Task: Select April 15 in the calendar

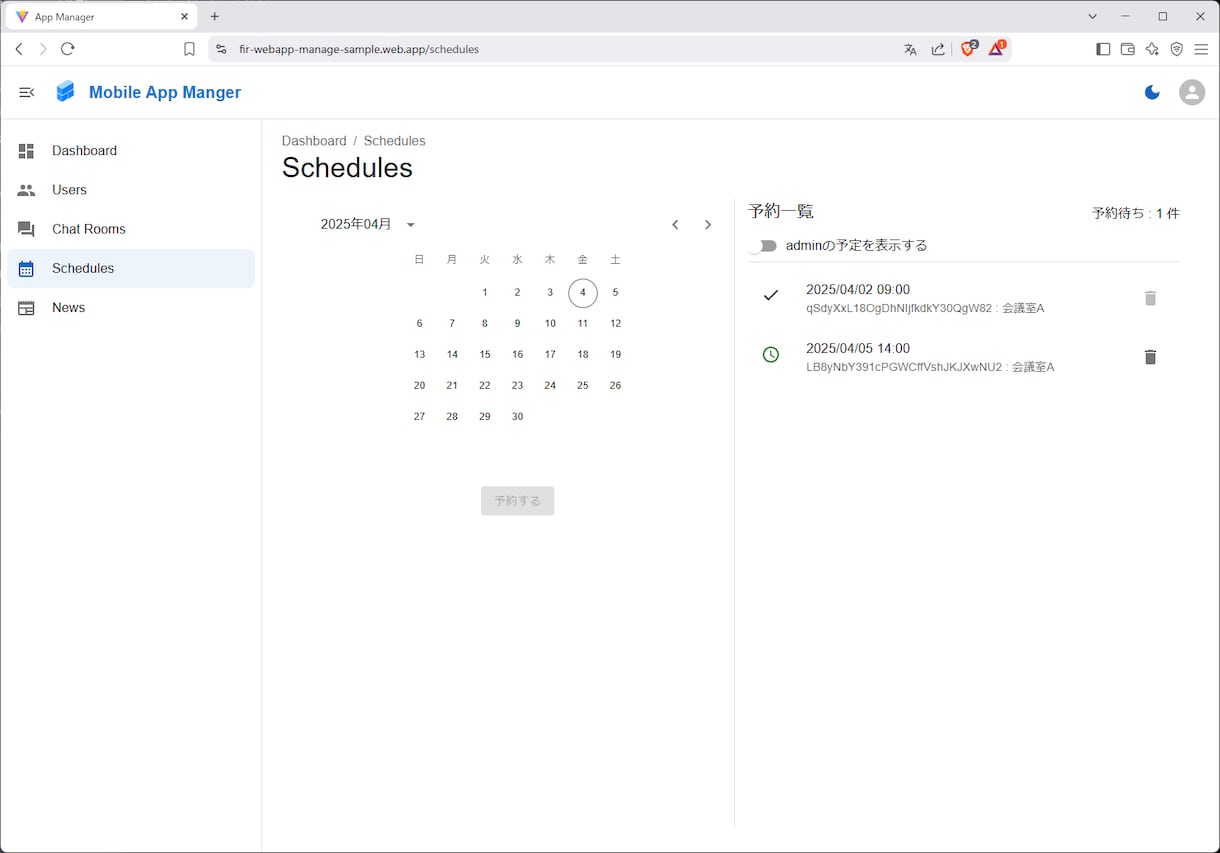Action: pos(485,355)
